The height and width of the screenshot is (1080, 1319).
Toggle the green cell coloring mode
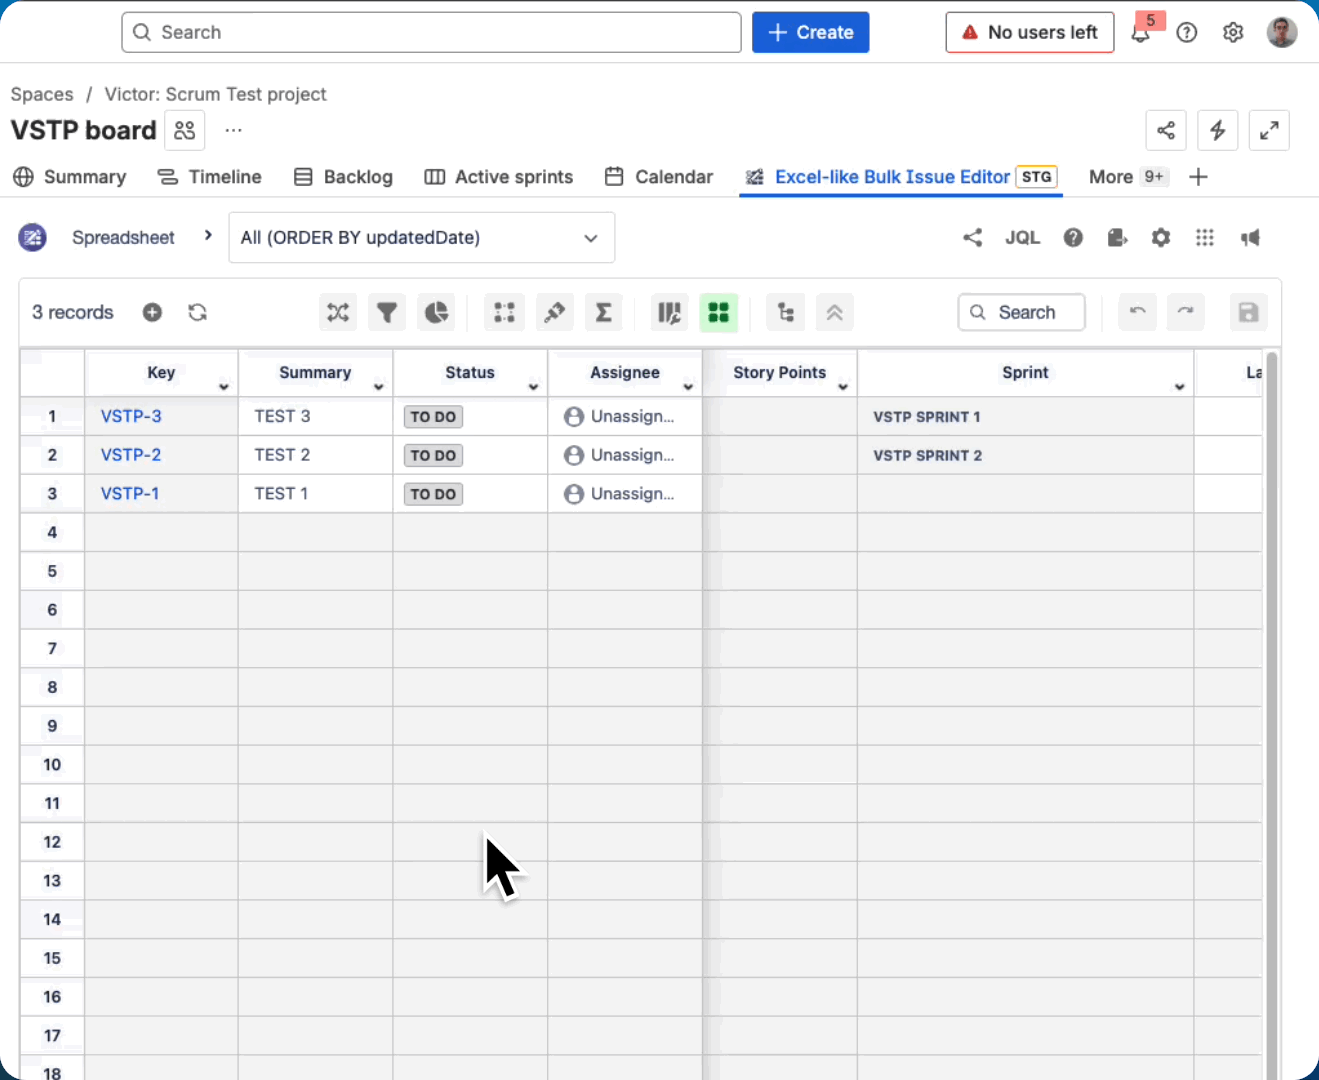(x=718, y=312)
